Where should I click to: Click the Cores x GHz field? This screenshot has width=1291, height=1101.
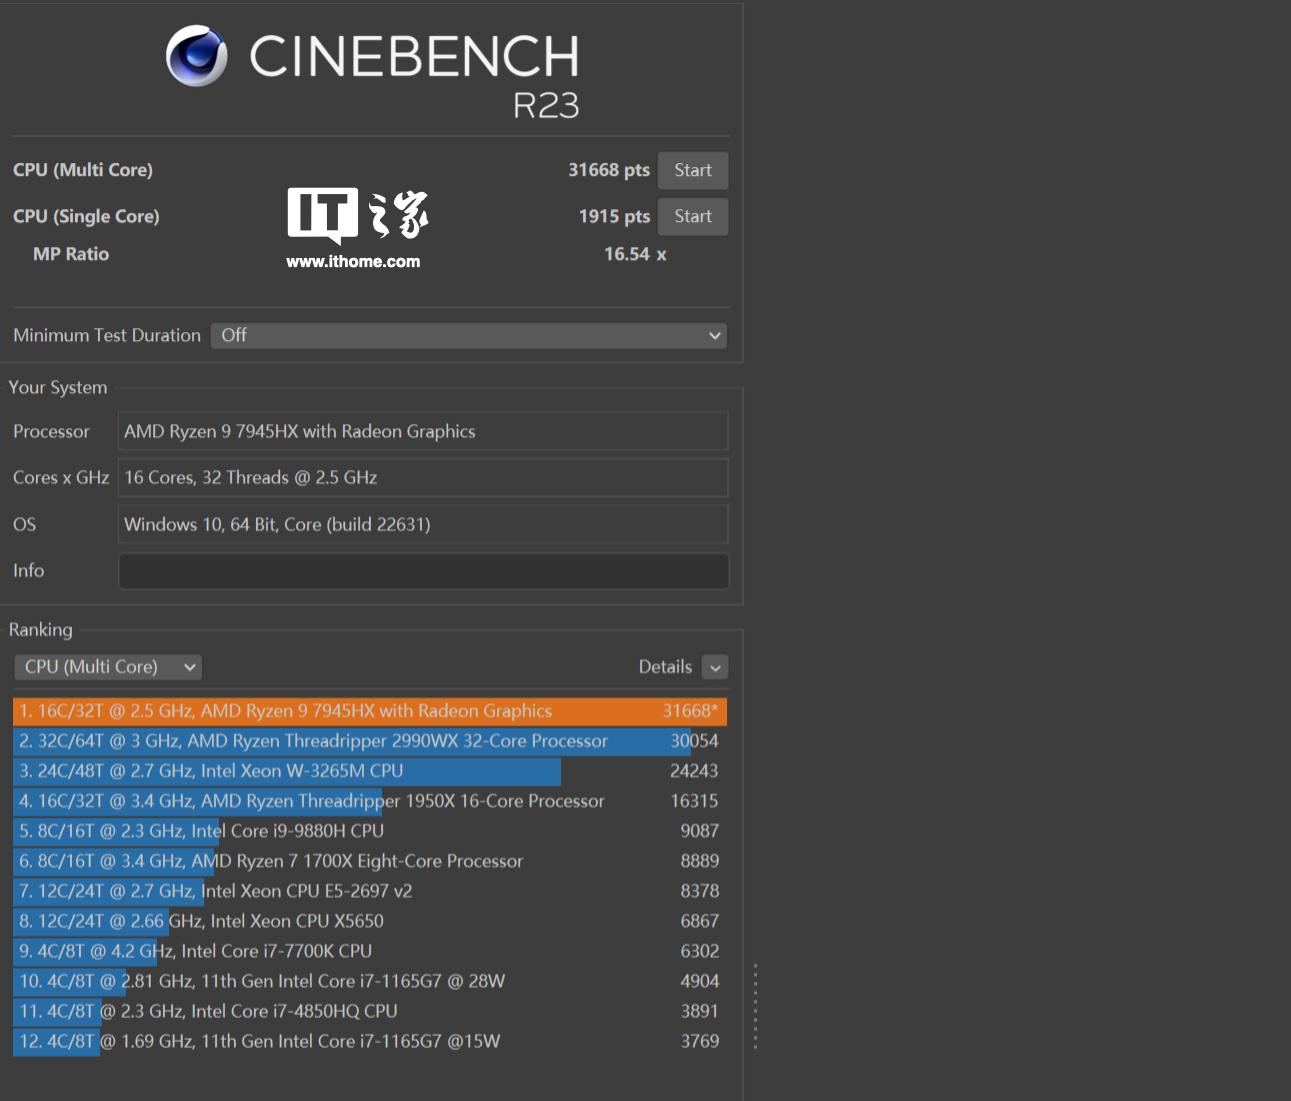pos(423,478)
